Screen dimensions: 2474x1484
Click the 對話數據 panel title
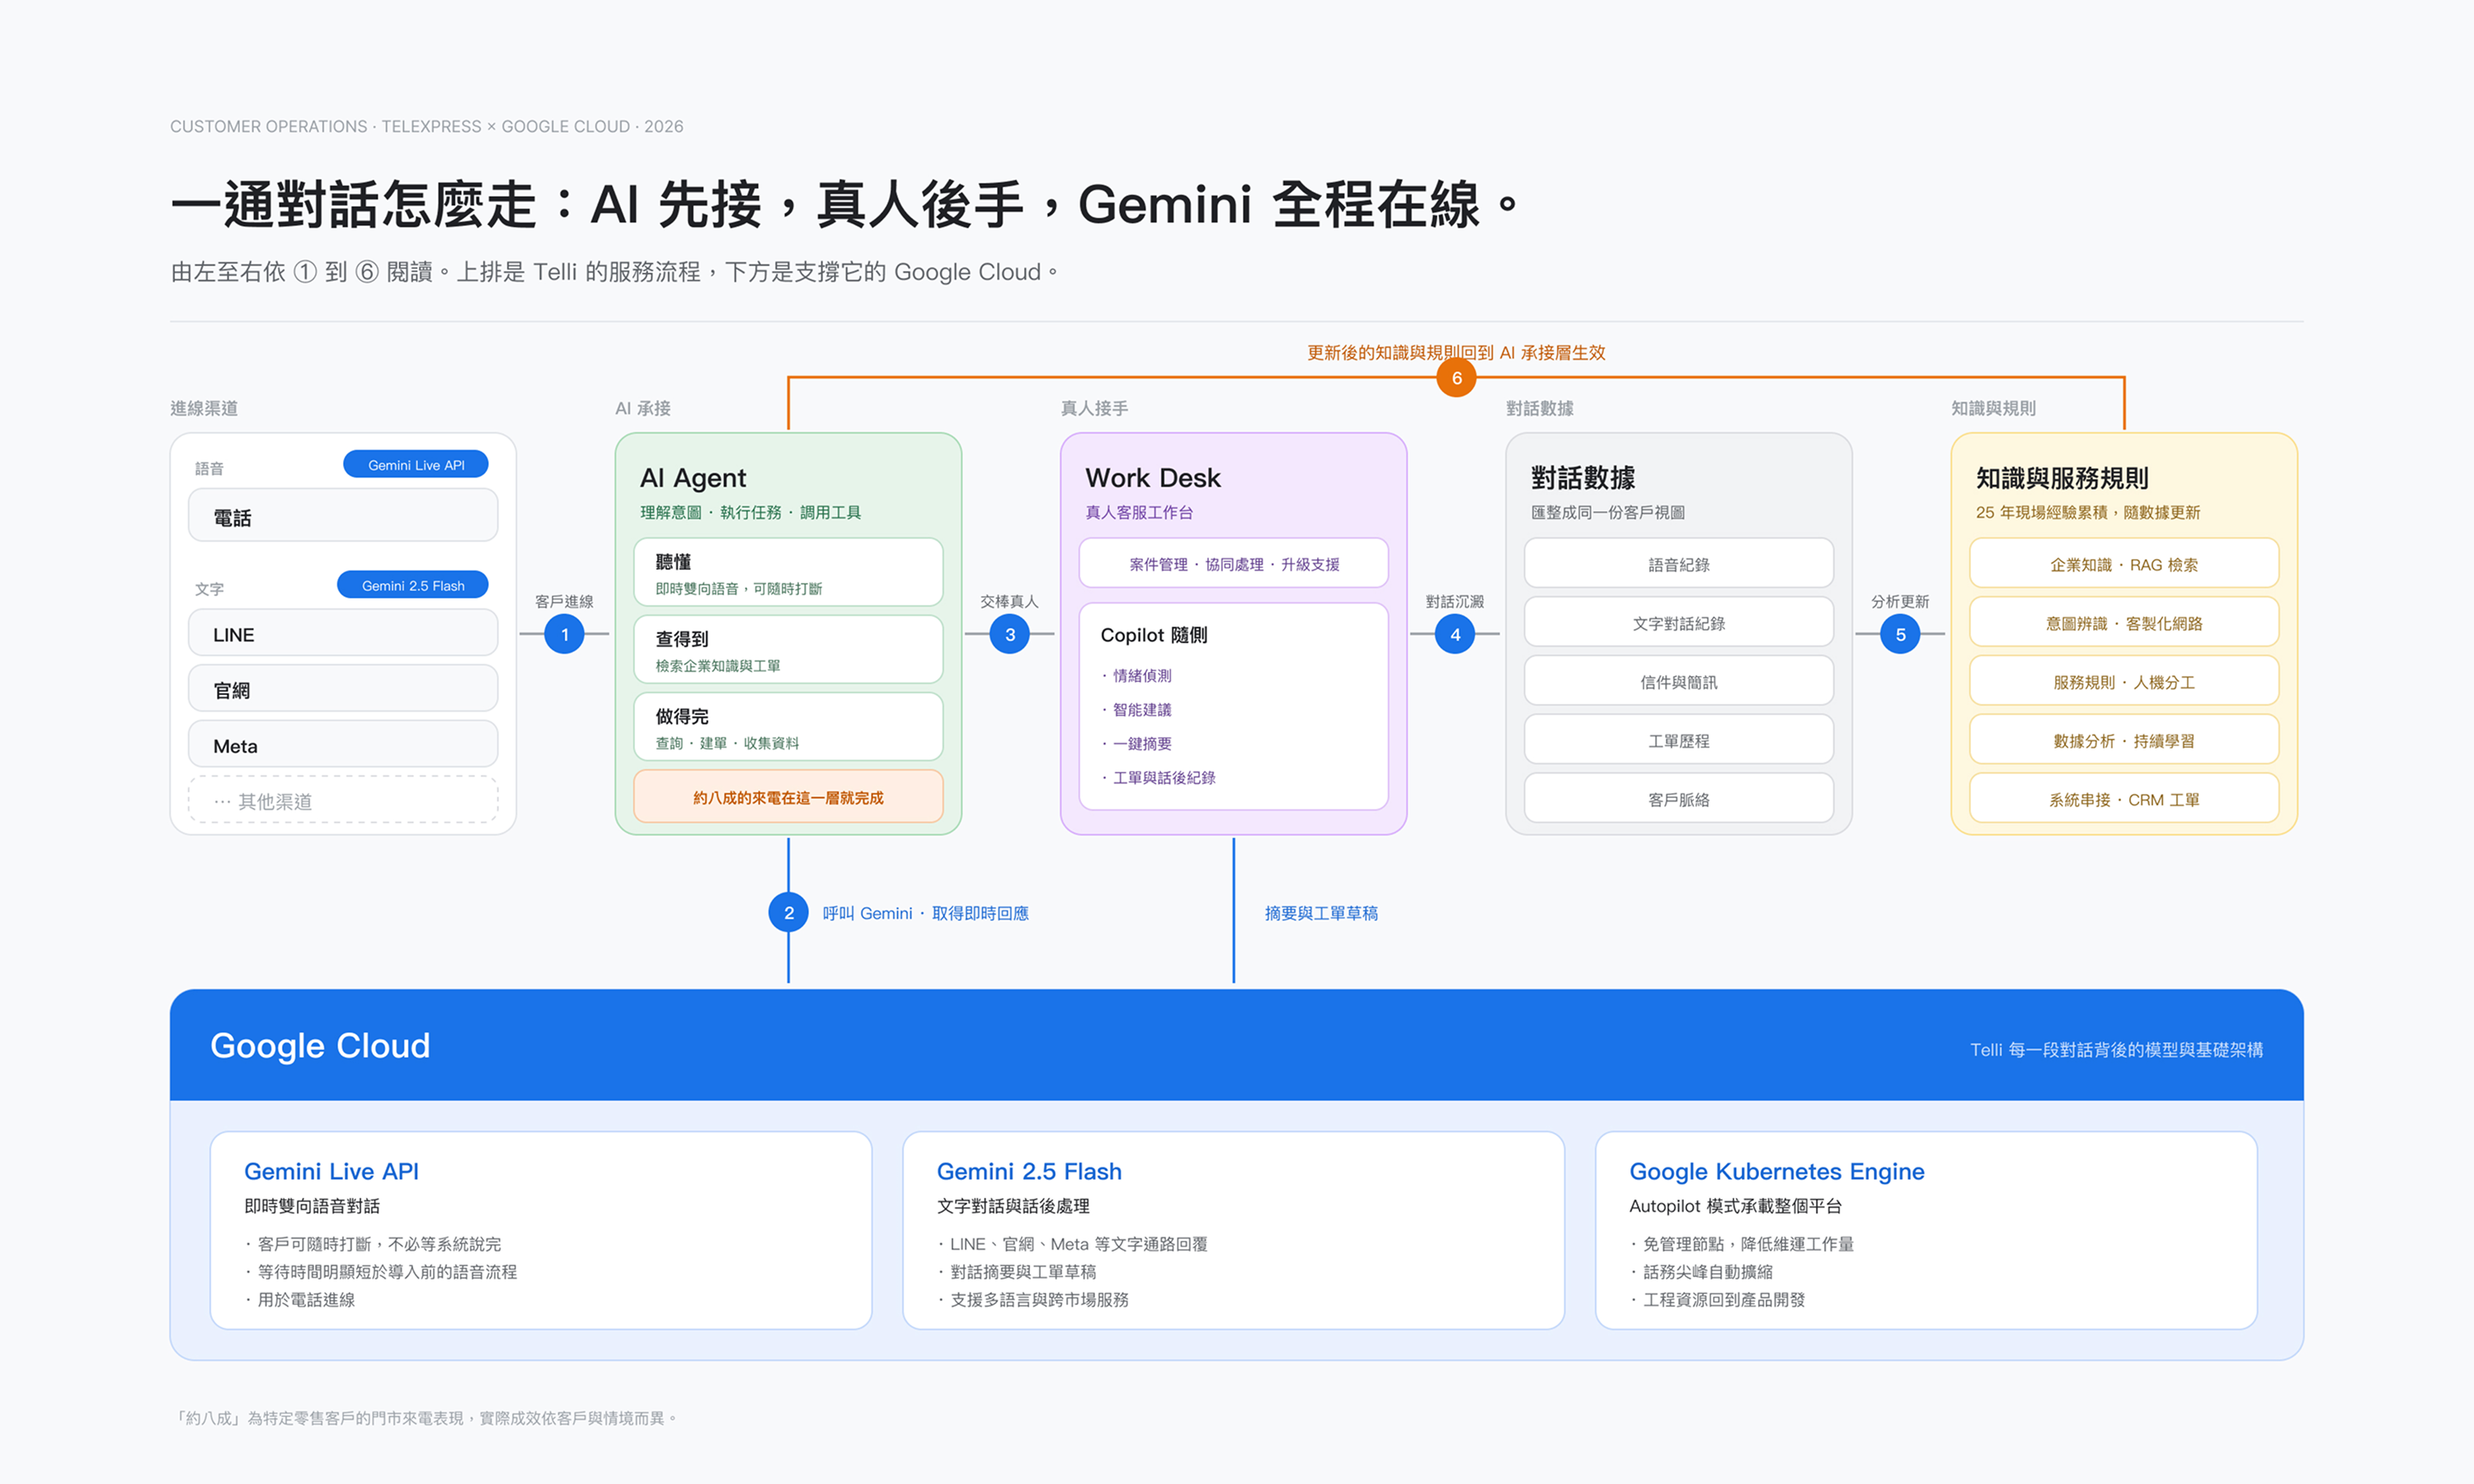[1583, 478]
